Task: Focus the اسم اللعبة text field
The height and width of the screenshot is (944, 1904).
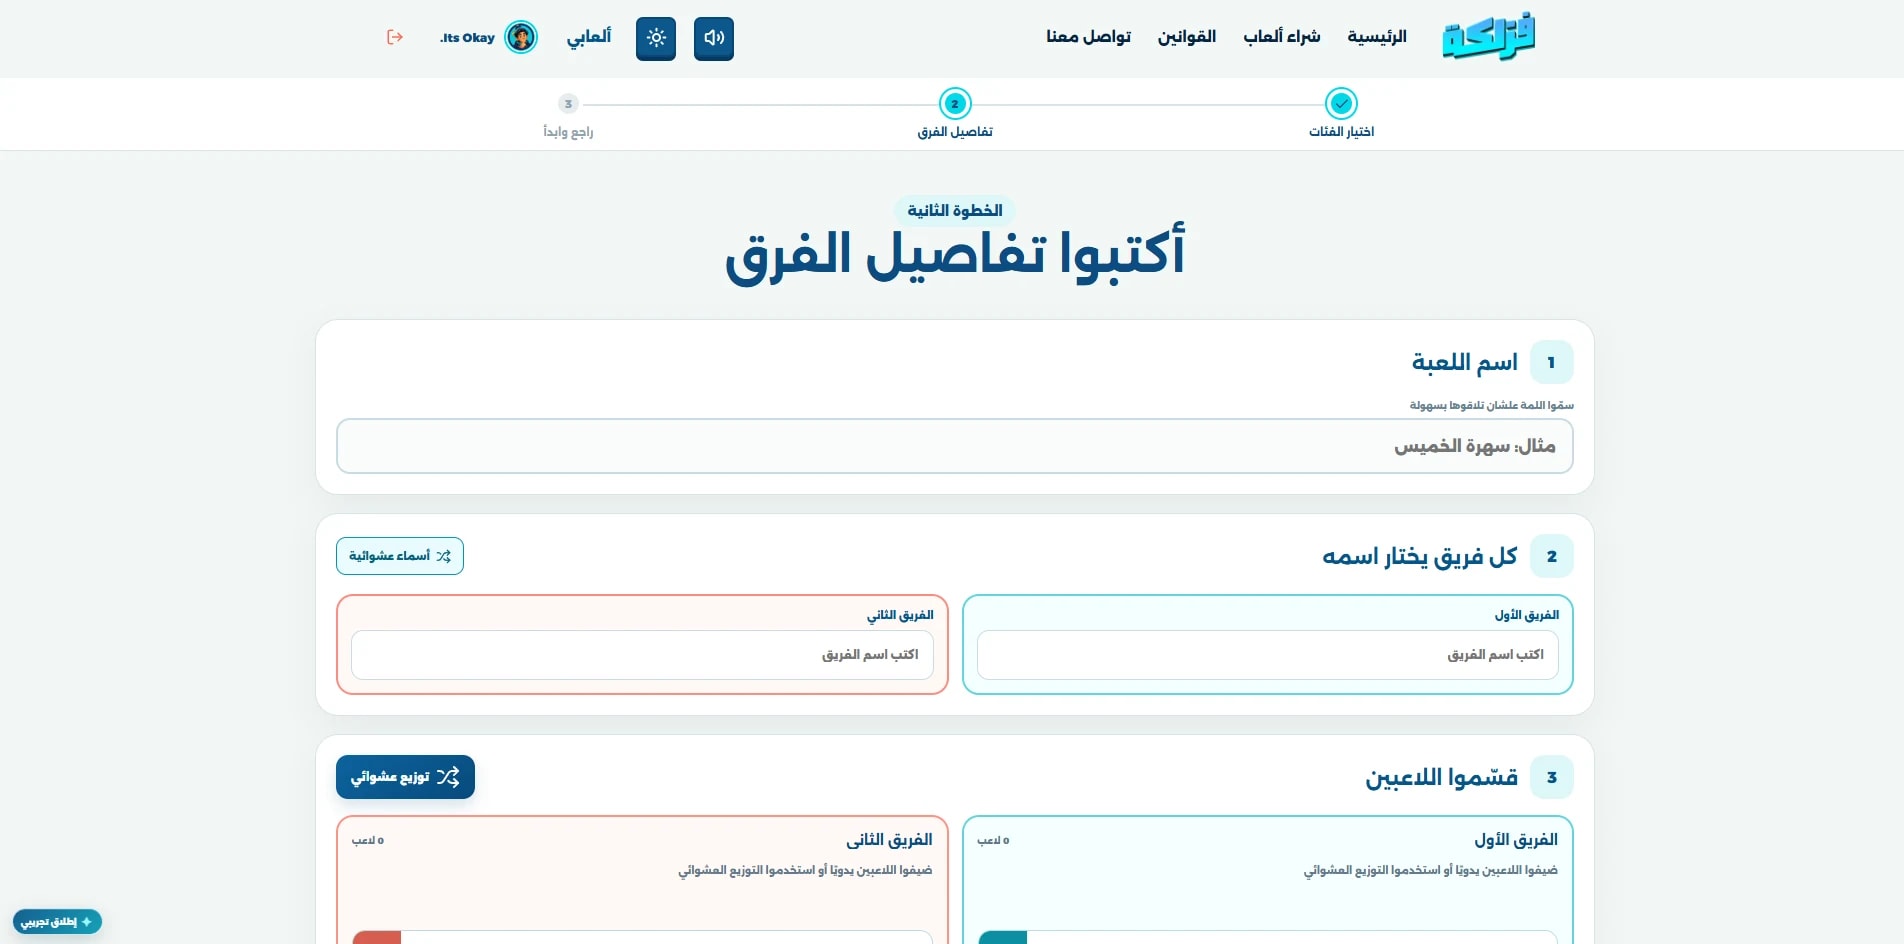Action: (955, 446)
